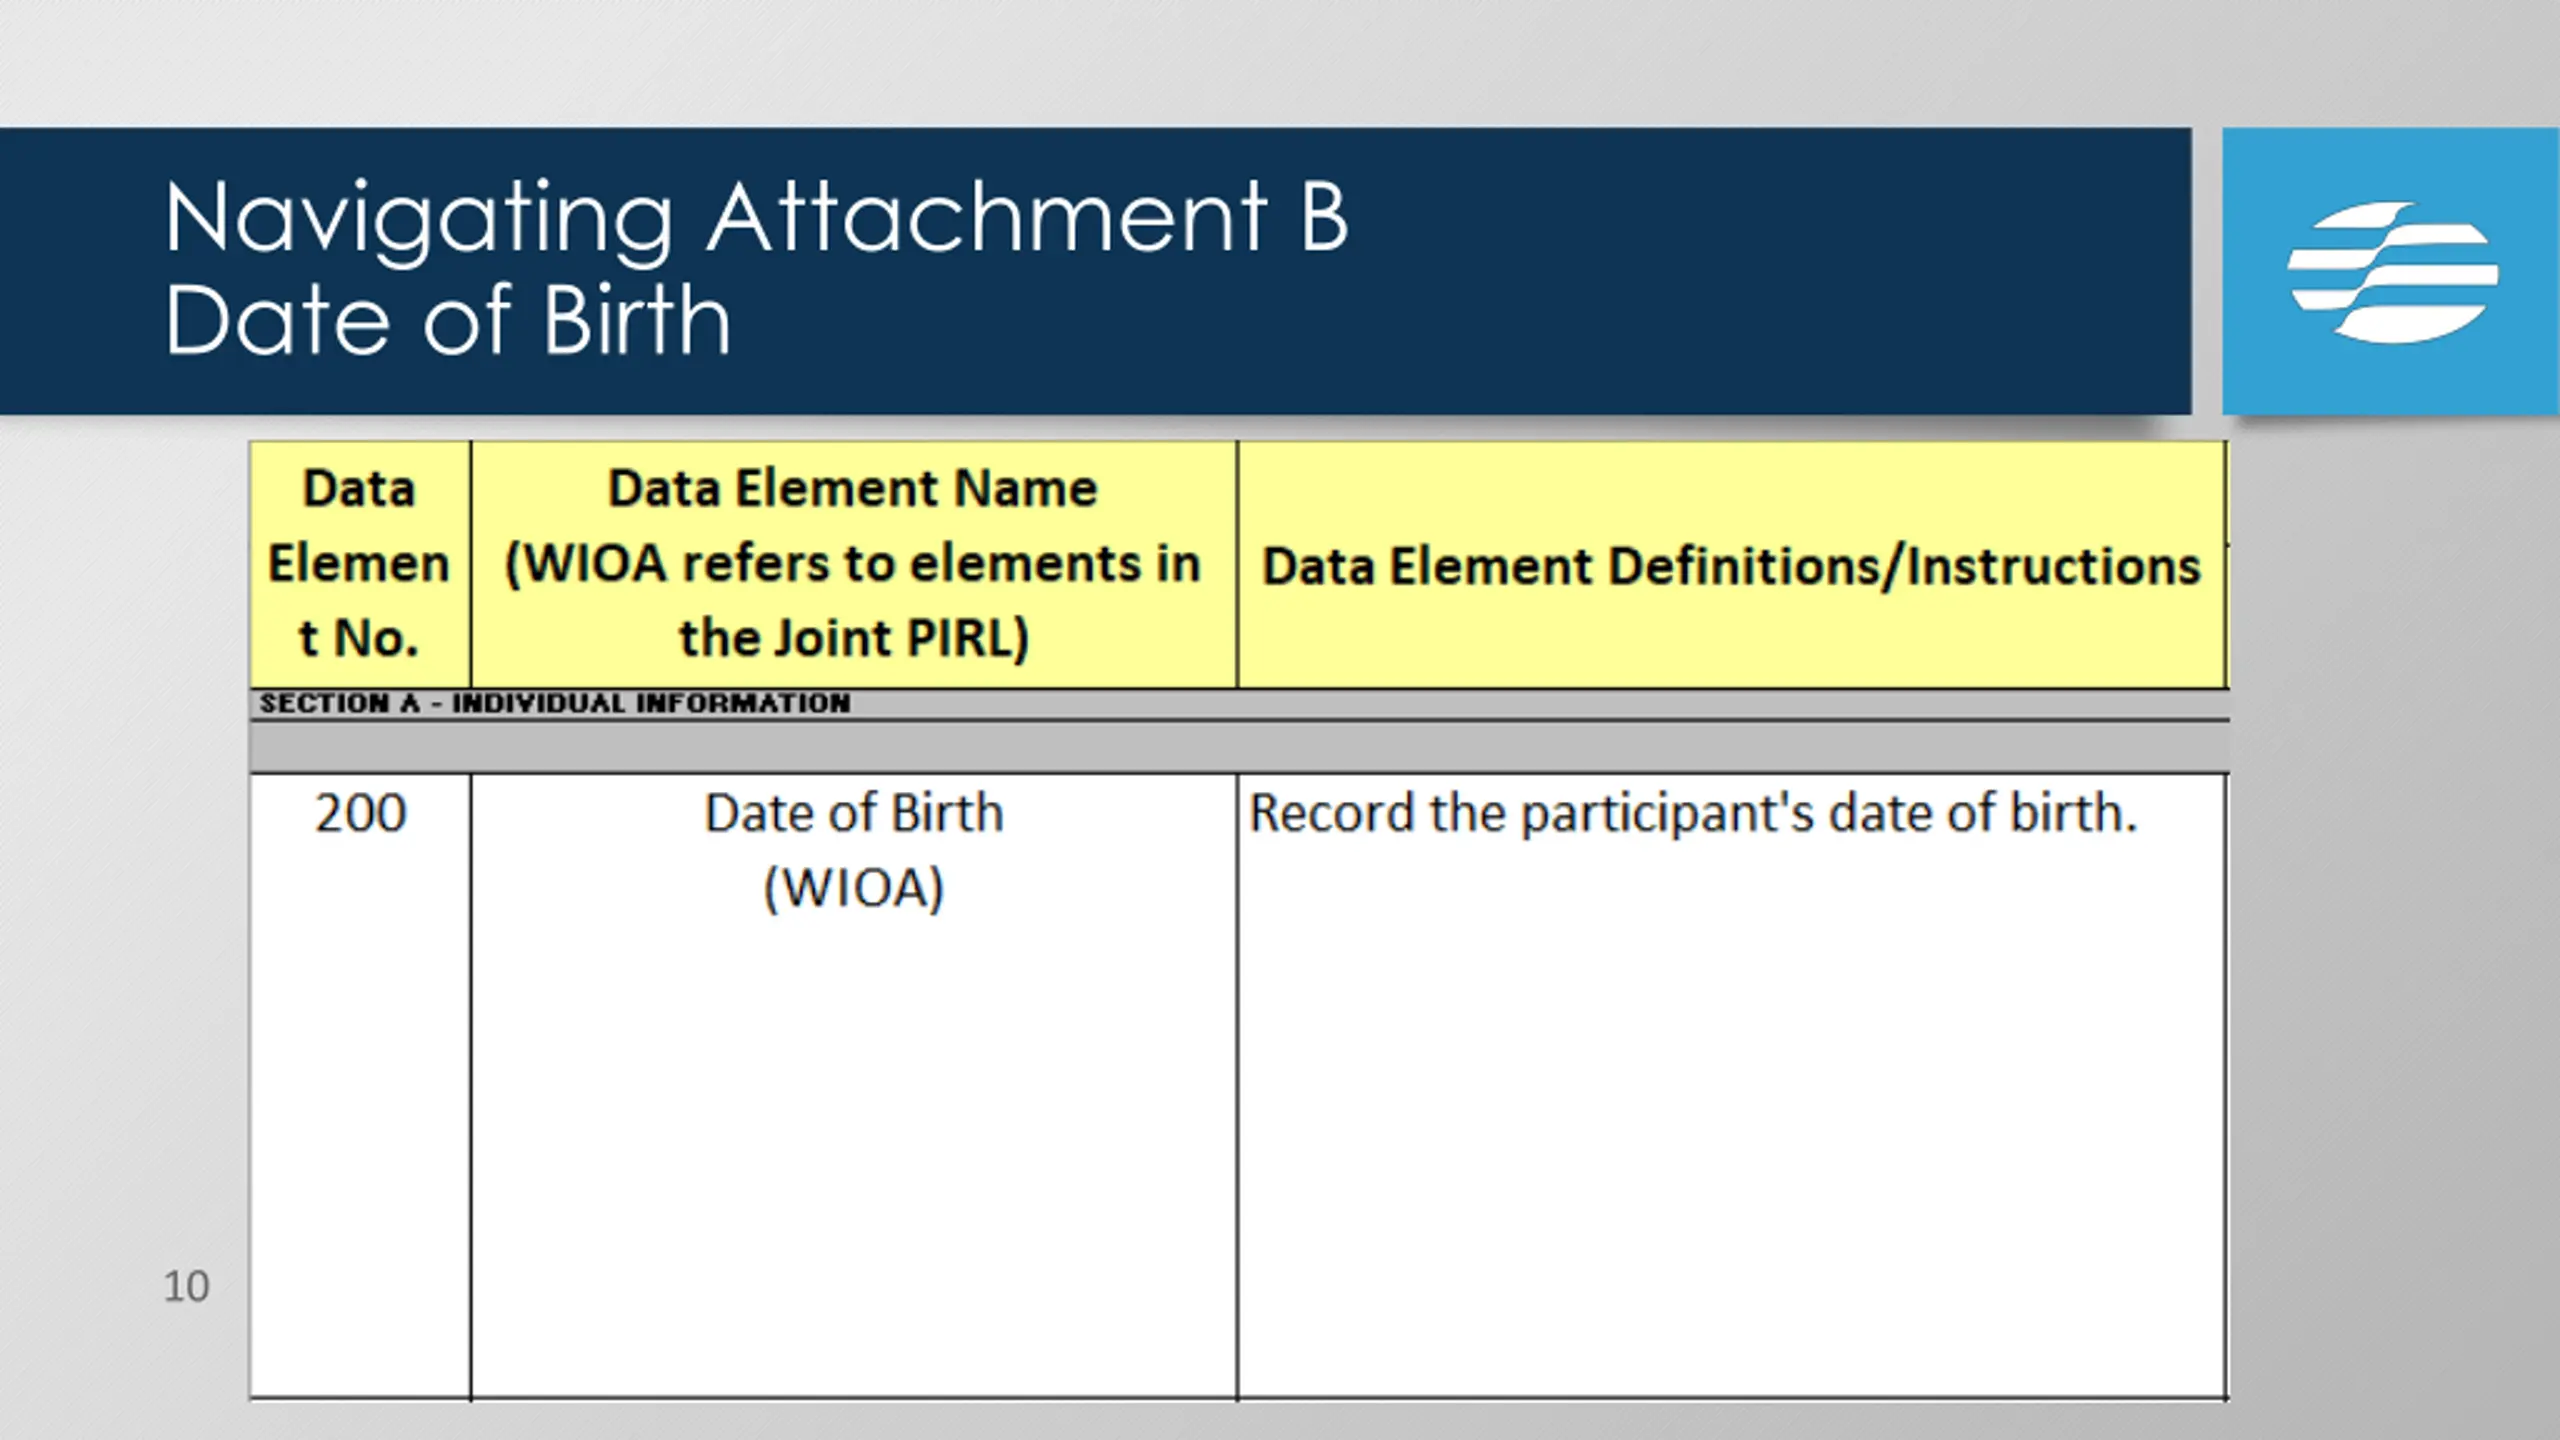2560x1440 pixels.
Task: Click the slide title 'Navigating Attachment B'
Action: (757, 219)
